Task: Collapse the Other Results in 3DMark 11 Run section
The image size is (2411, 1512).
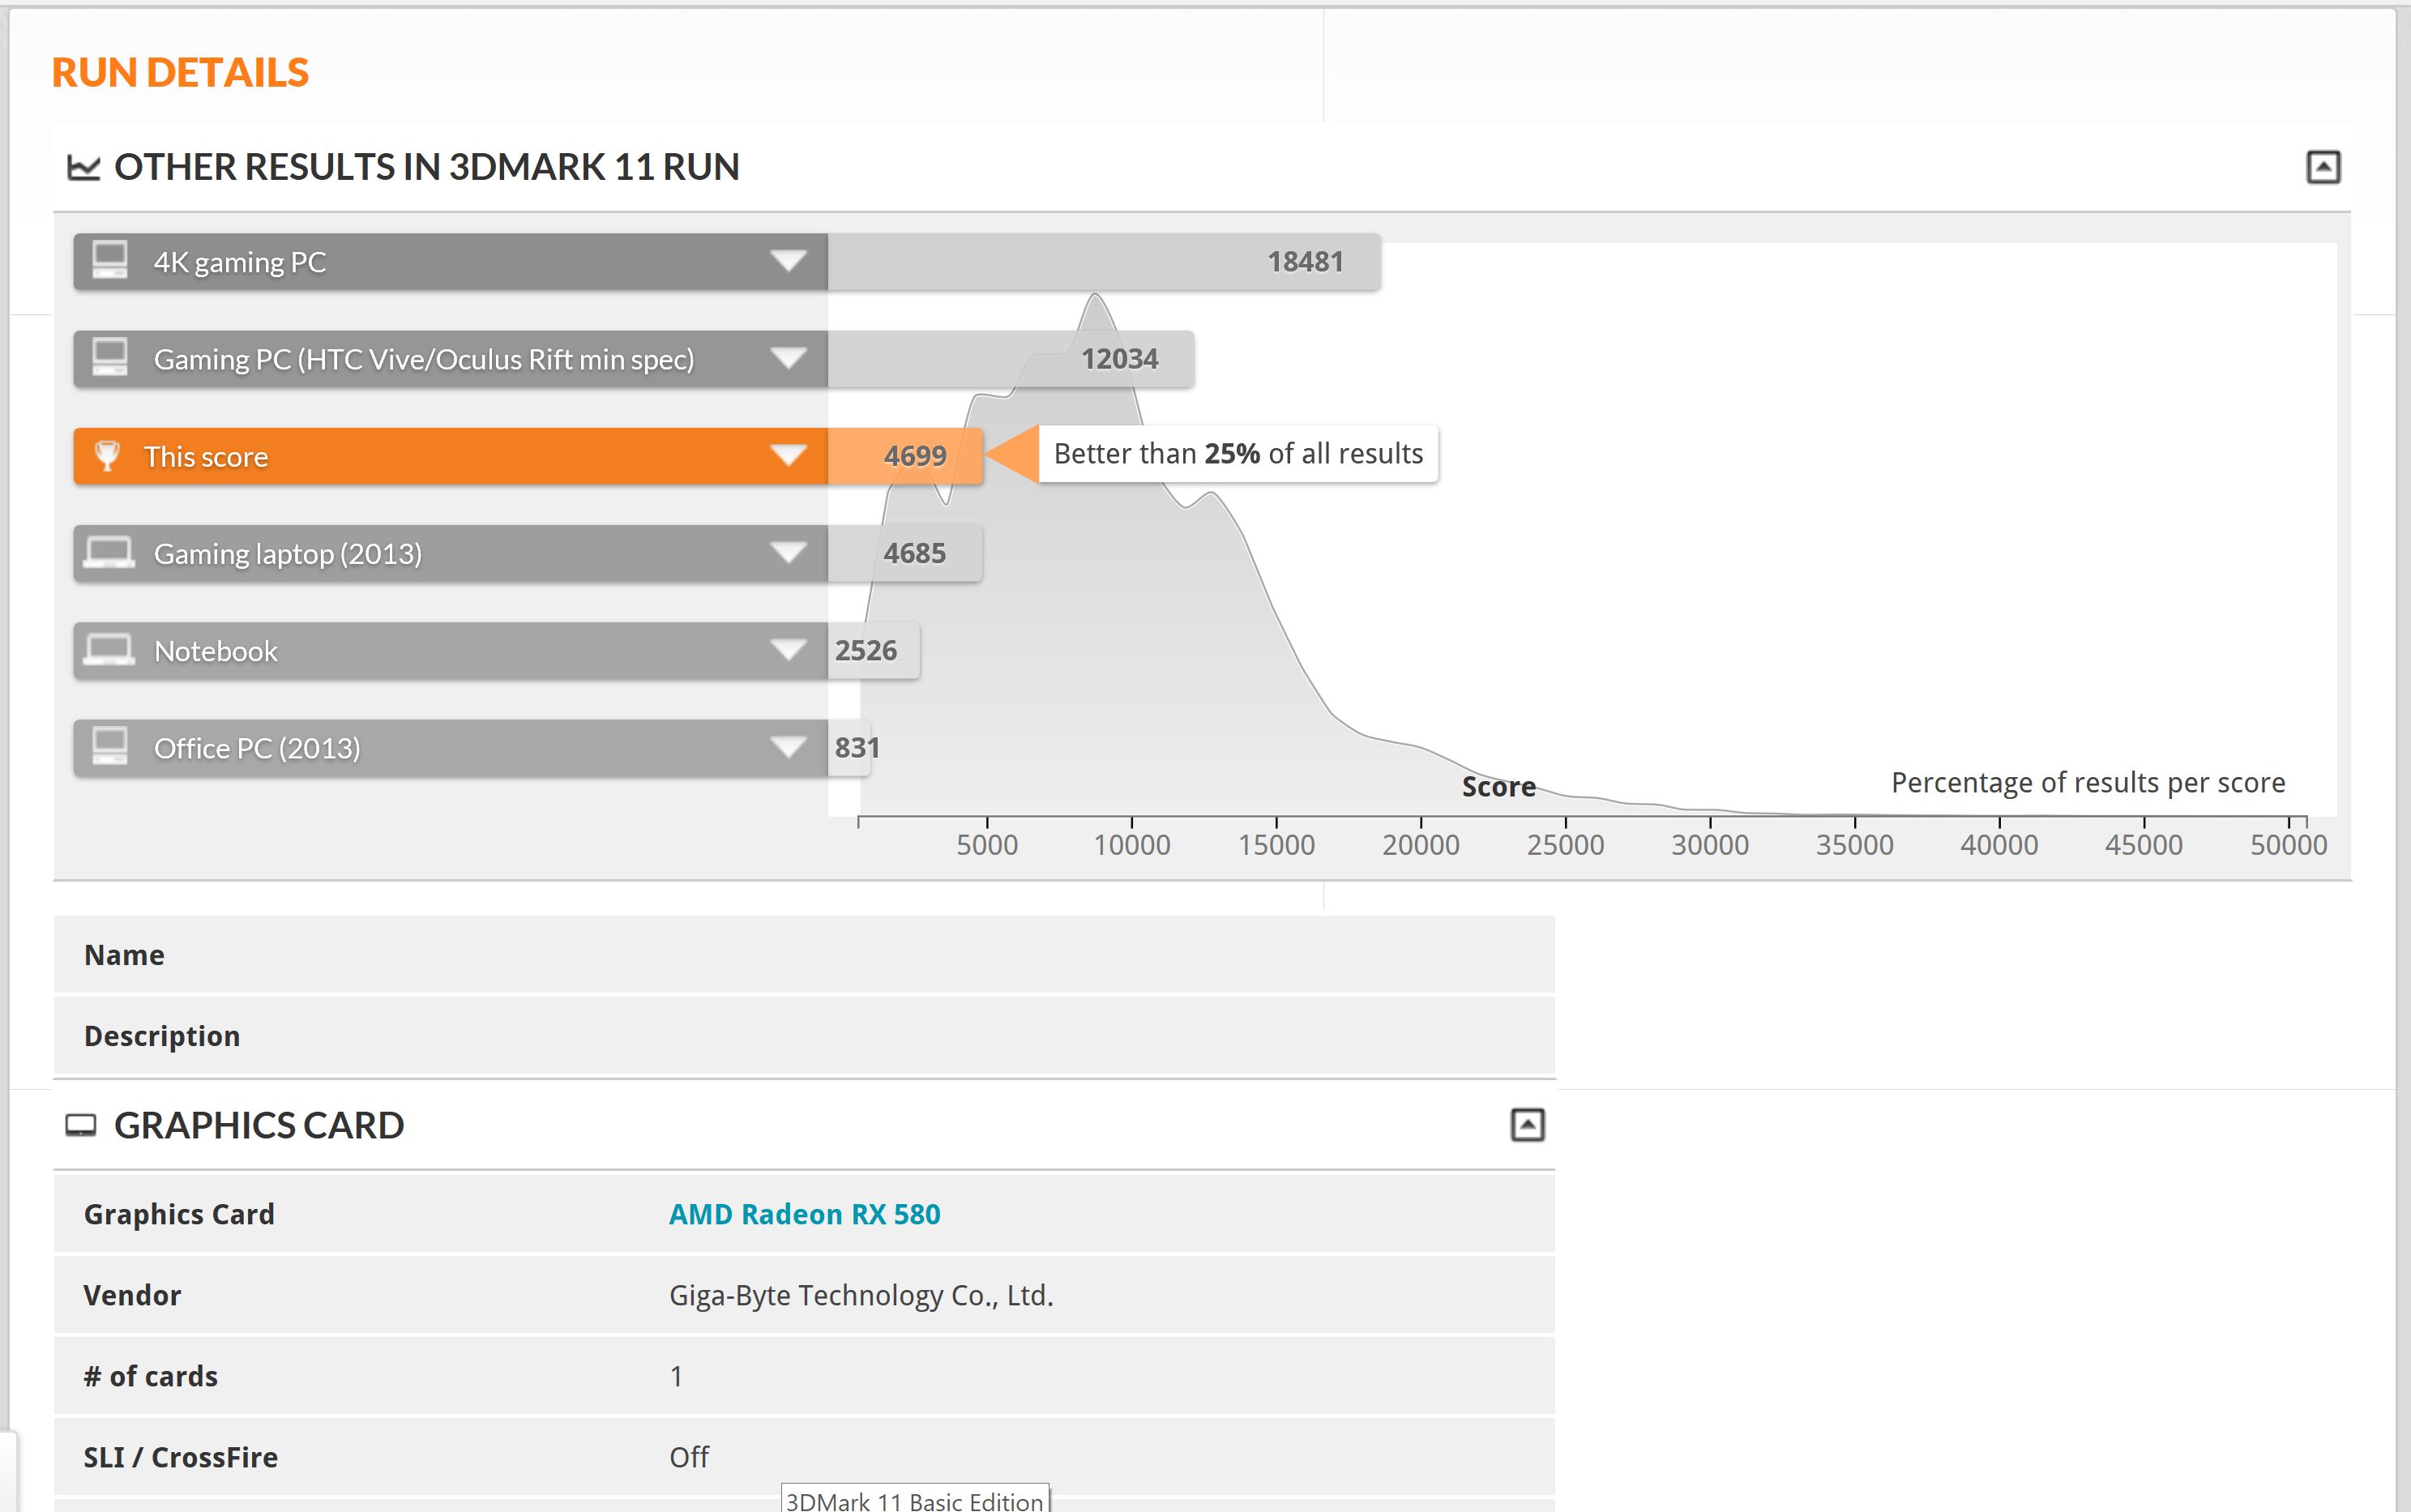Action: (2322, 167)
